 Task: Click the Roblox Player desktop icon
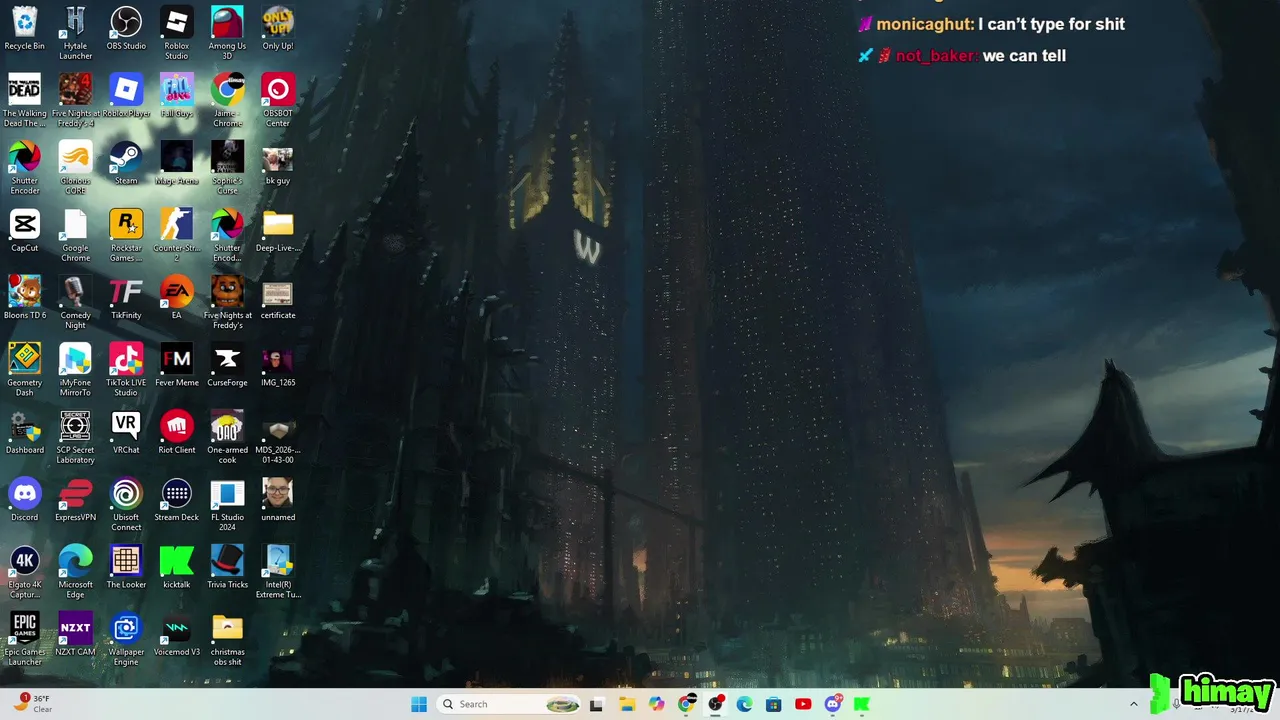pyautogui.click(x=126, y=95)
